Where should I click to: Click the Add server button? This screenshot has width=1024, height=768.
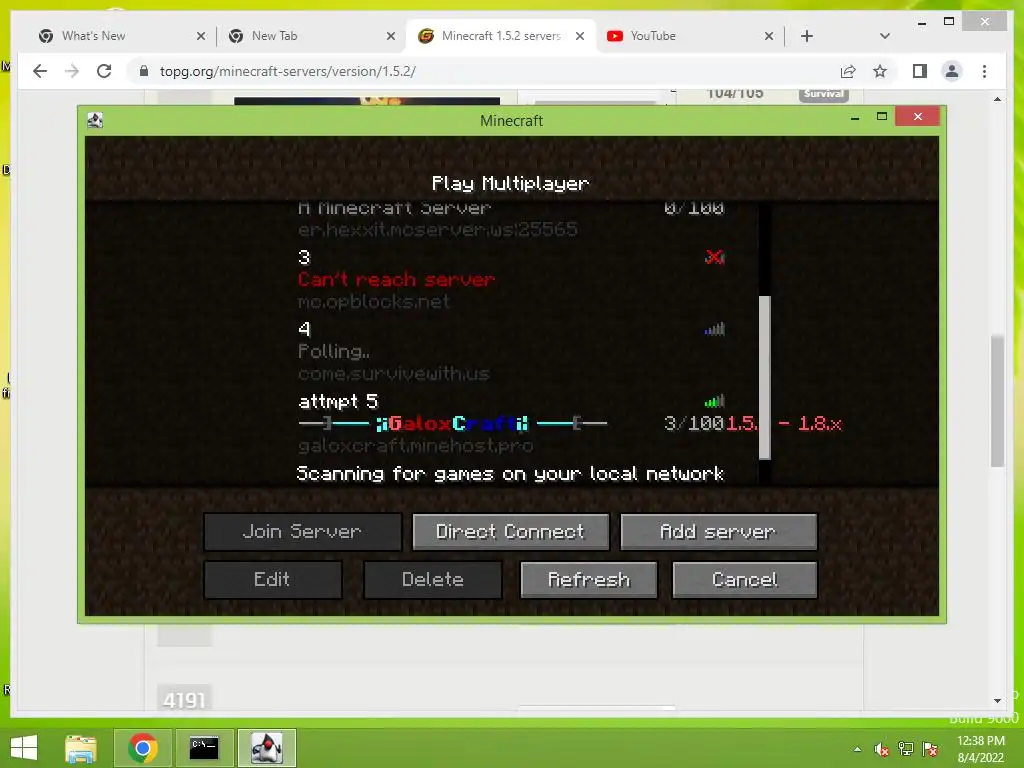coord(718,532)
